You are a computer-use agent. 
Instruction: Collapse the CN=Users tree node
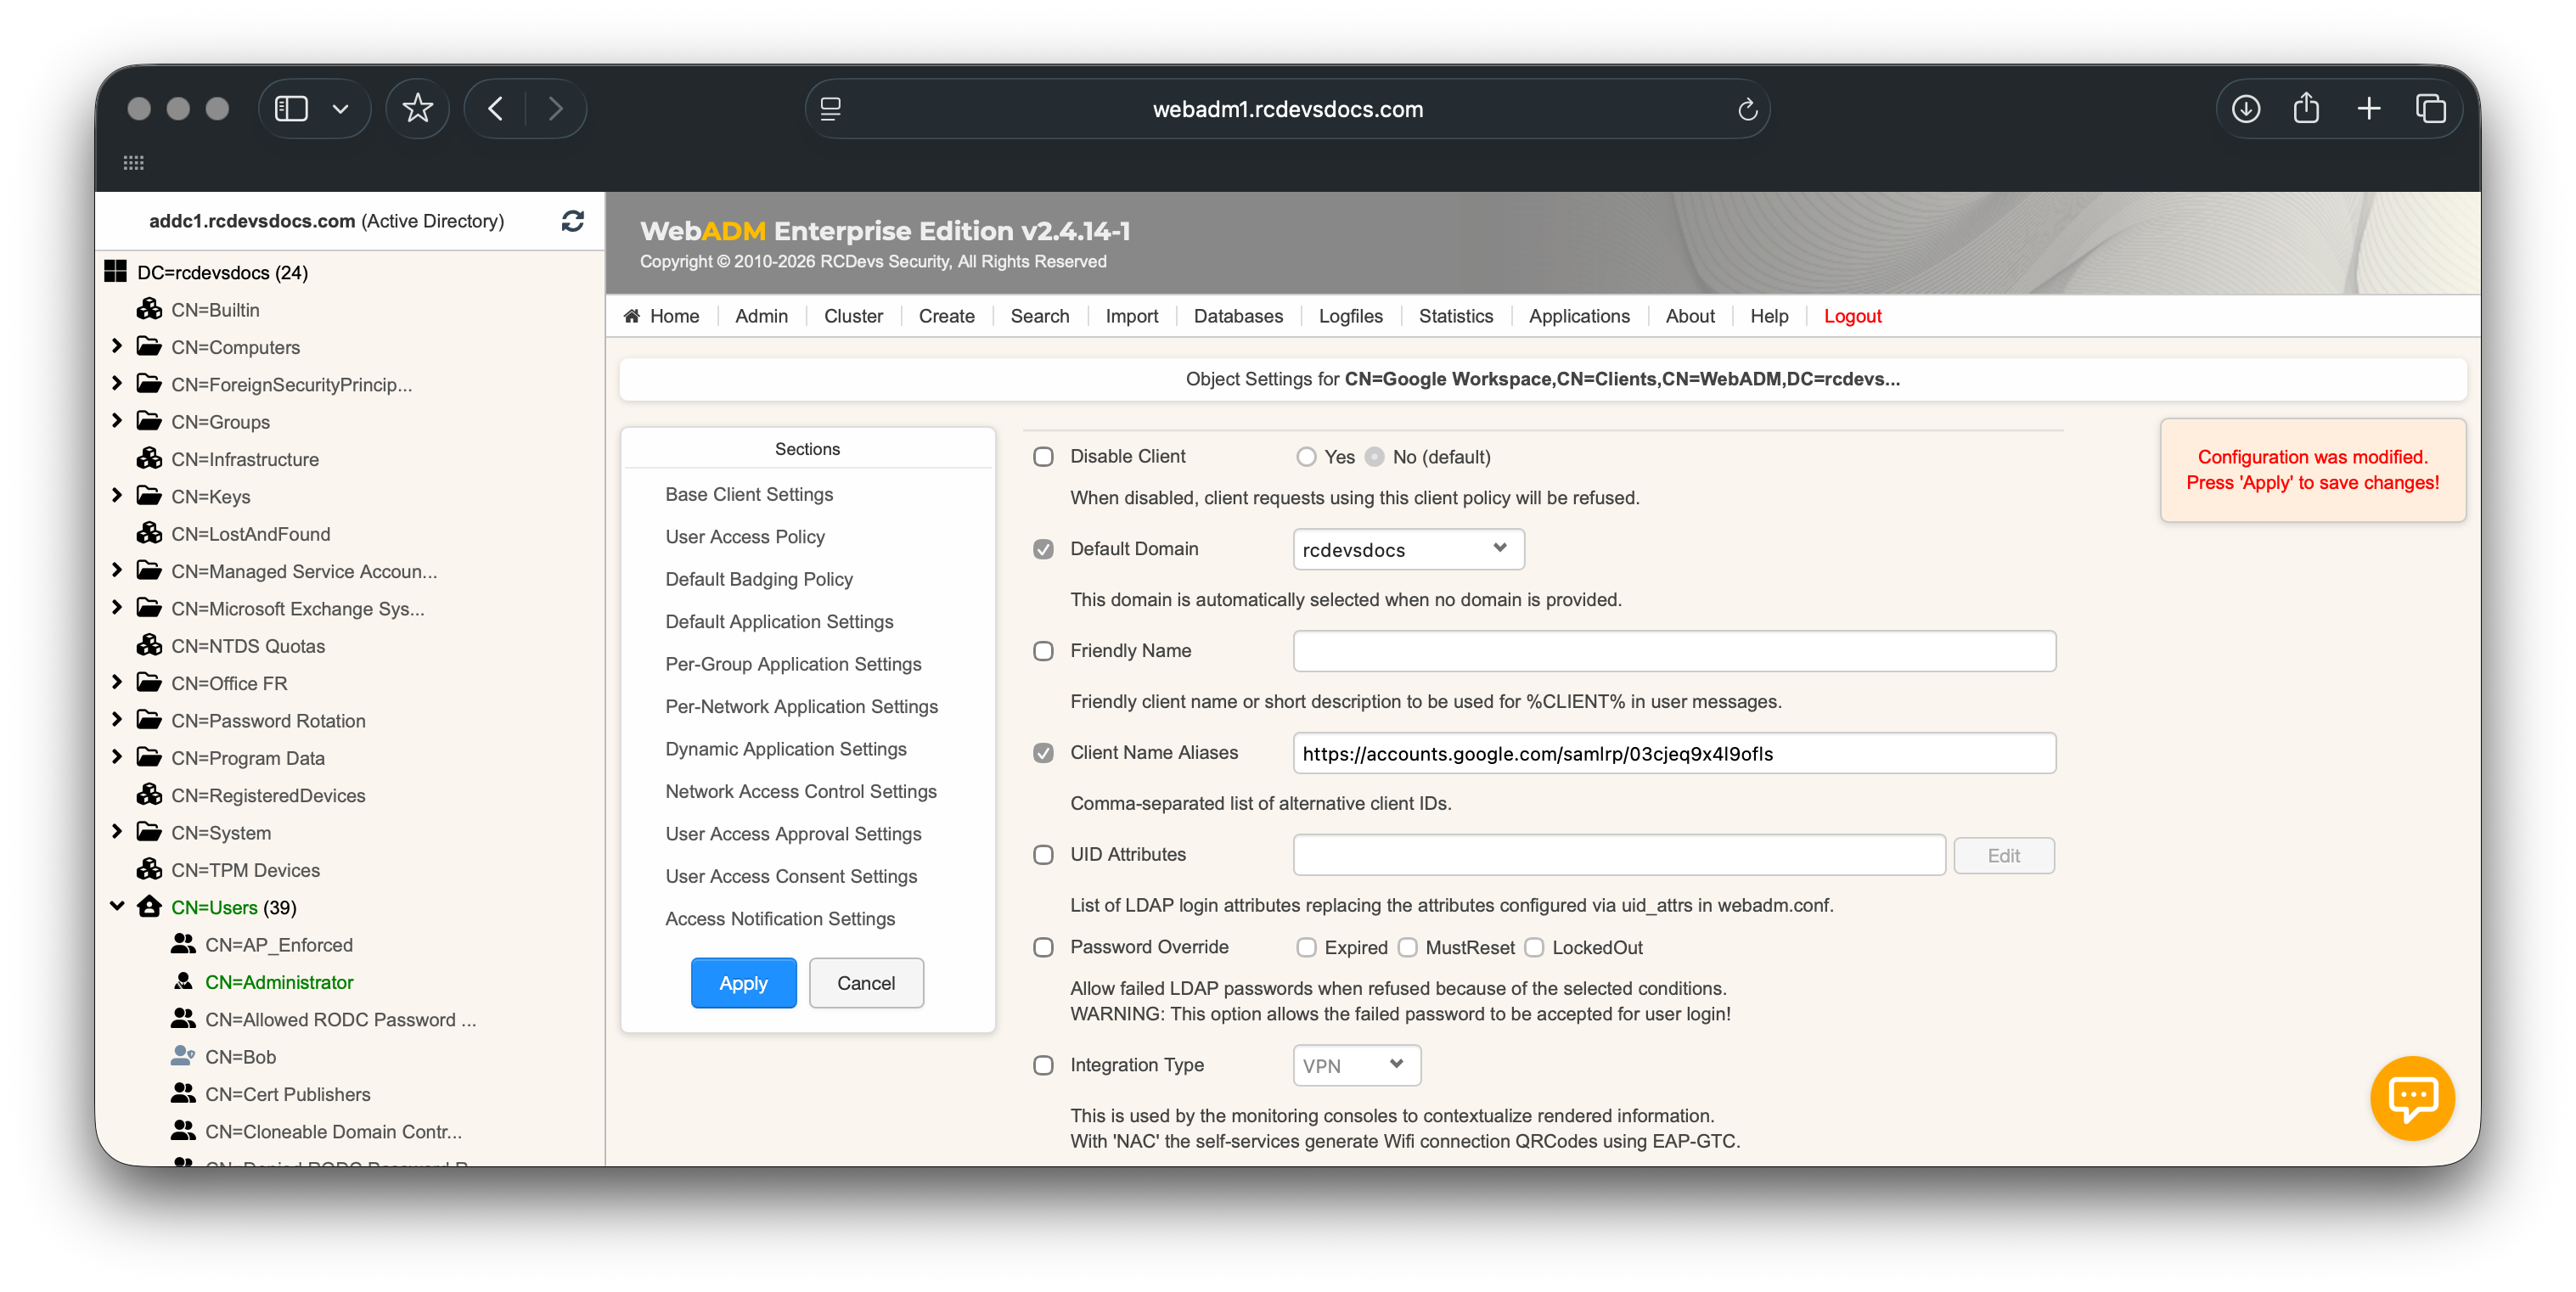click(117, 906)
